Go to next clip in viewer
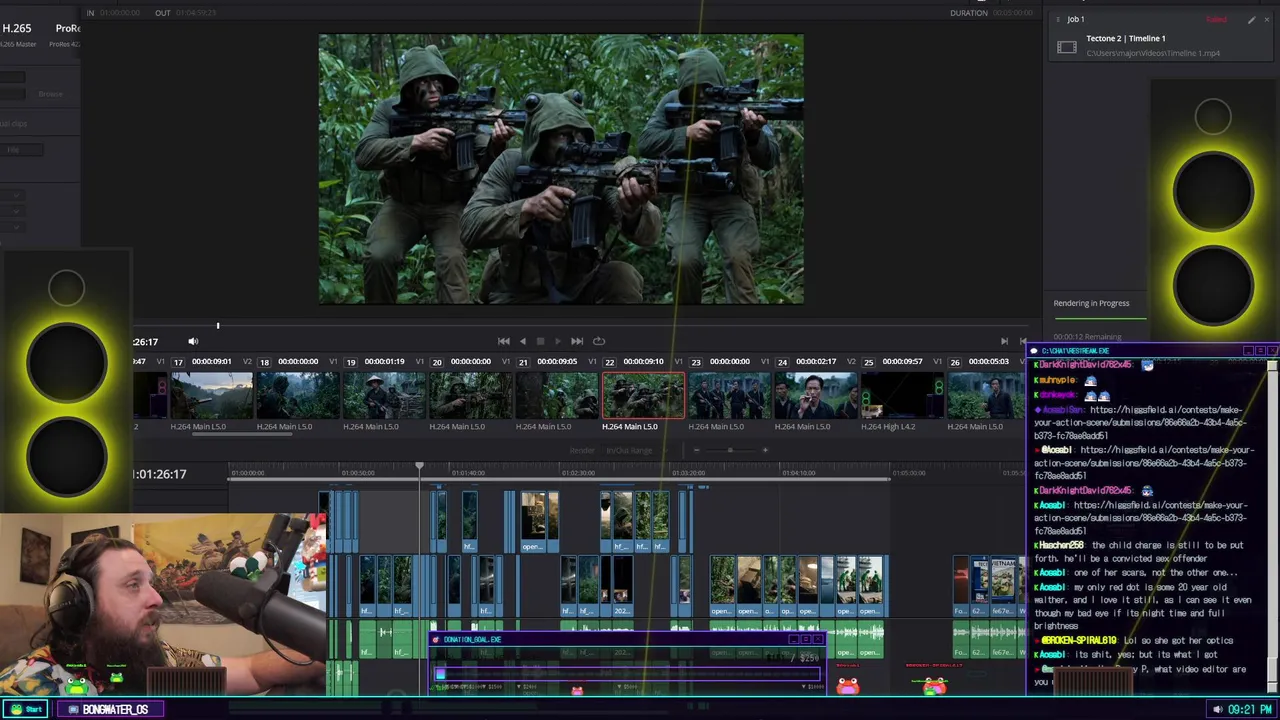The height and width of the screenshot is (720, 1280). point(1004,341)
